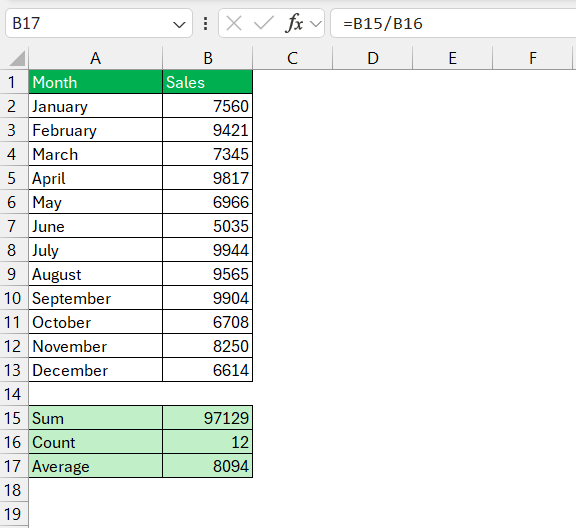Screen dimensions: 576x528
Task: Open the Insert Function fx button
Action: click(294, 24)
